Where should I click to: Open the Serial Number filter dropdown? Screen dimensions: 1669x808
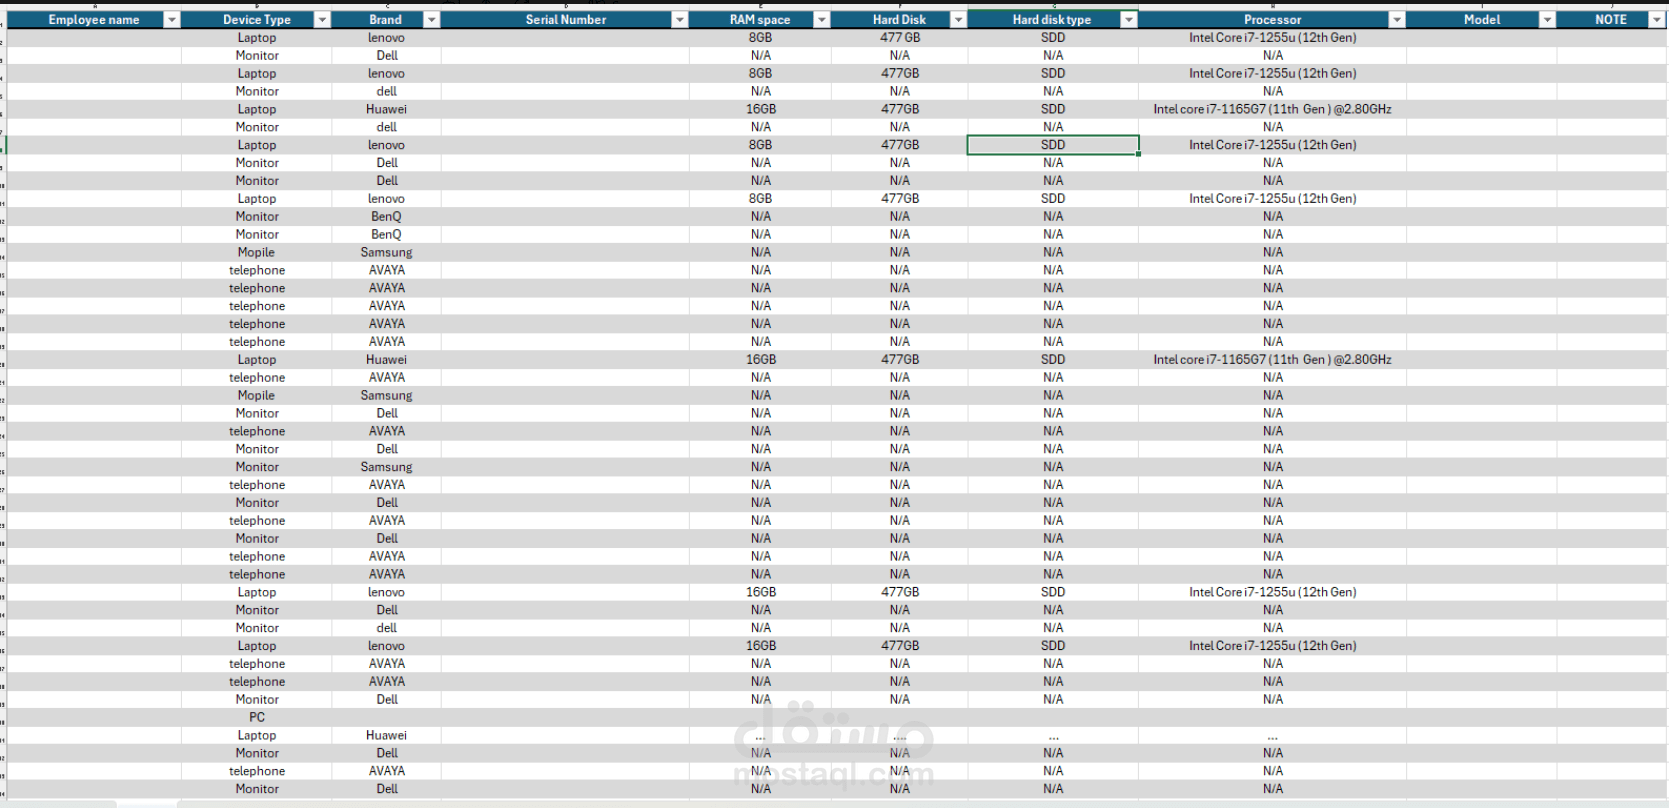[x=680, y=20]
